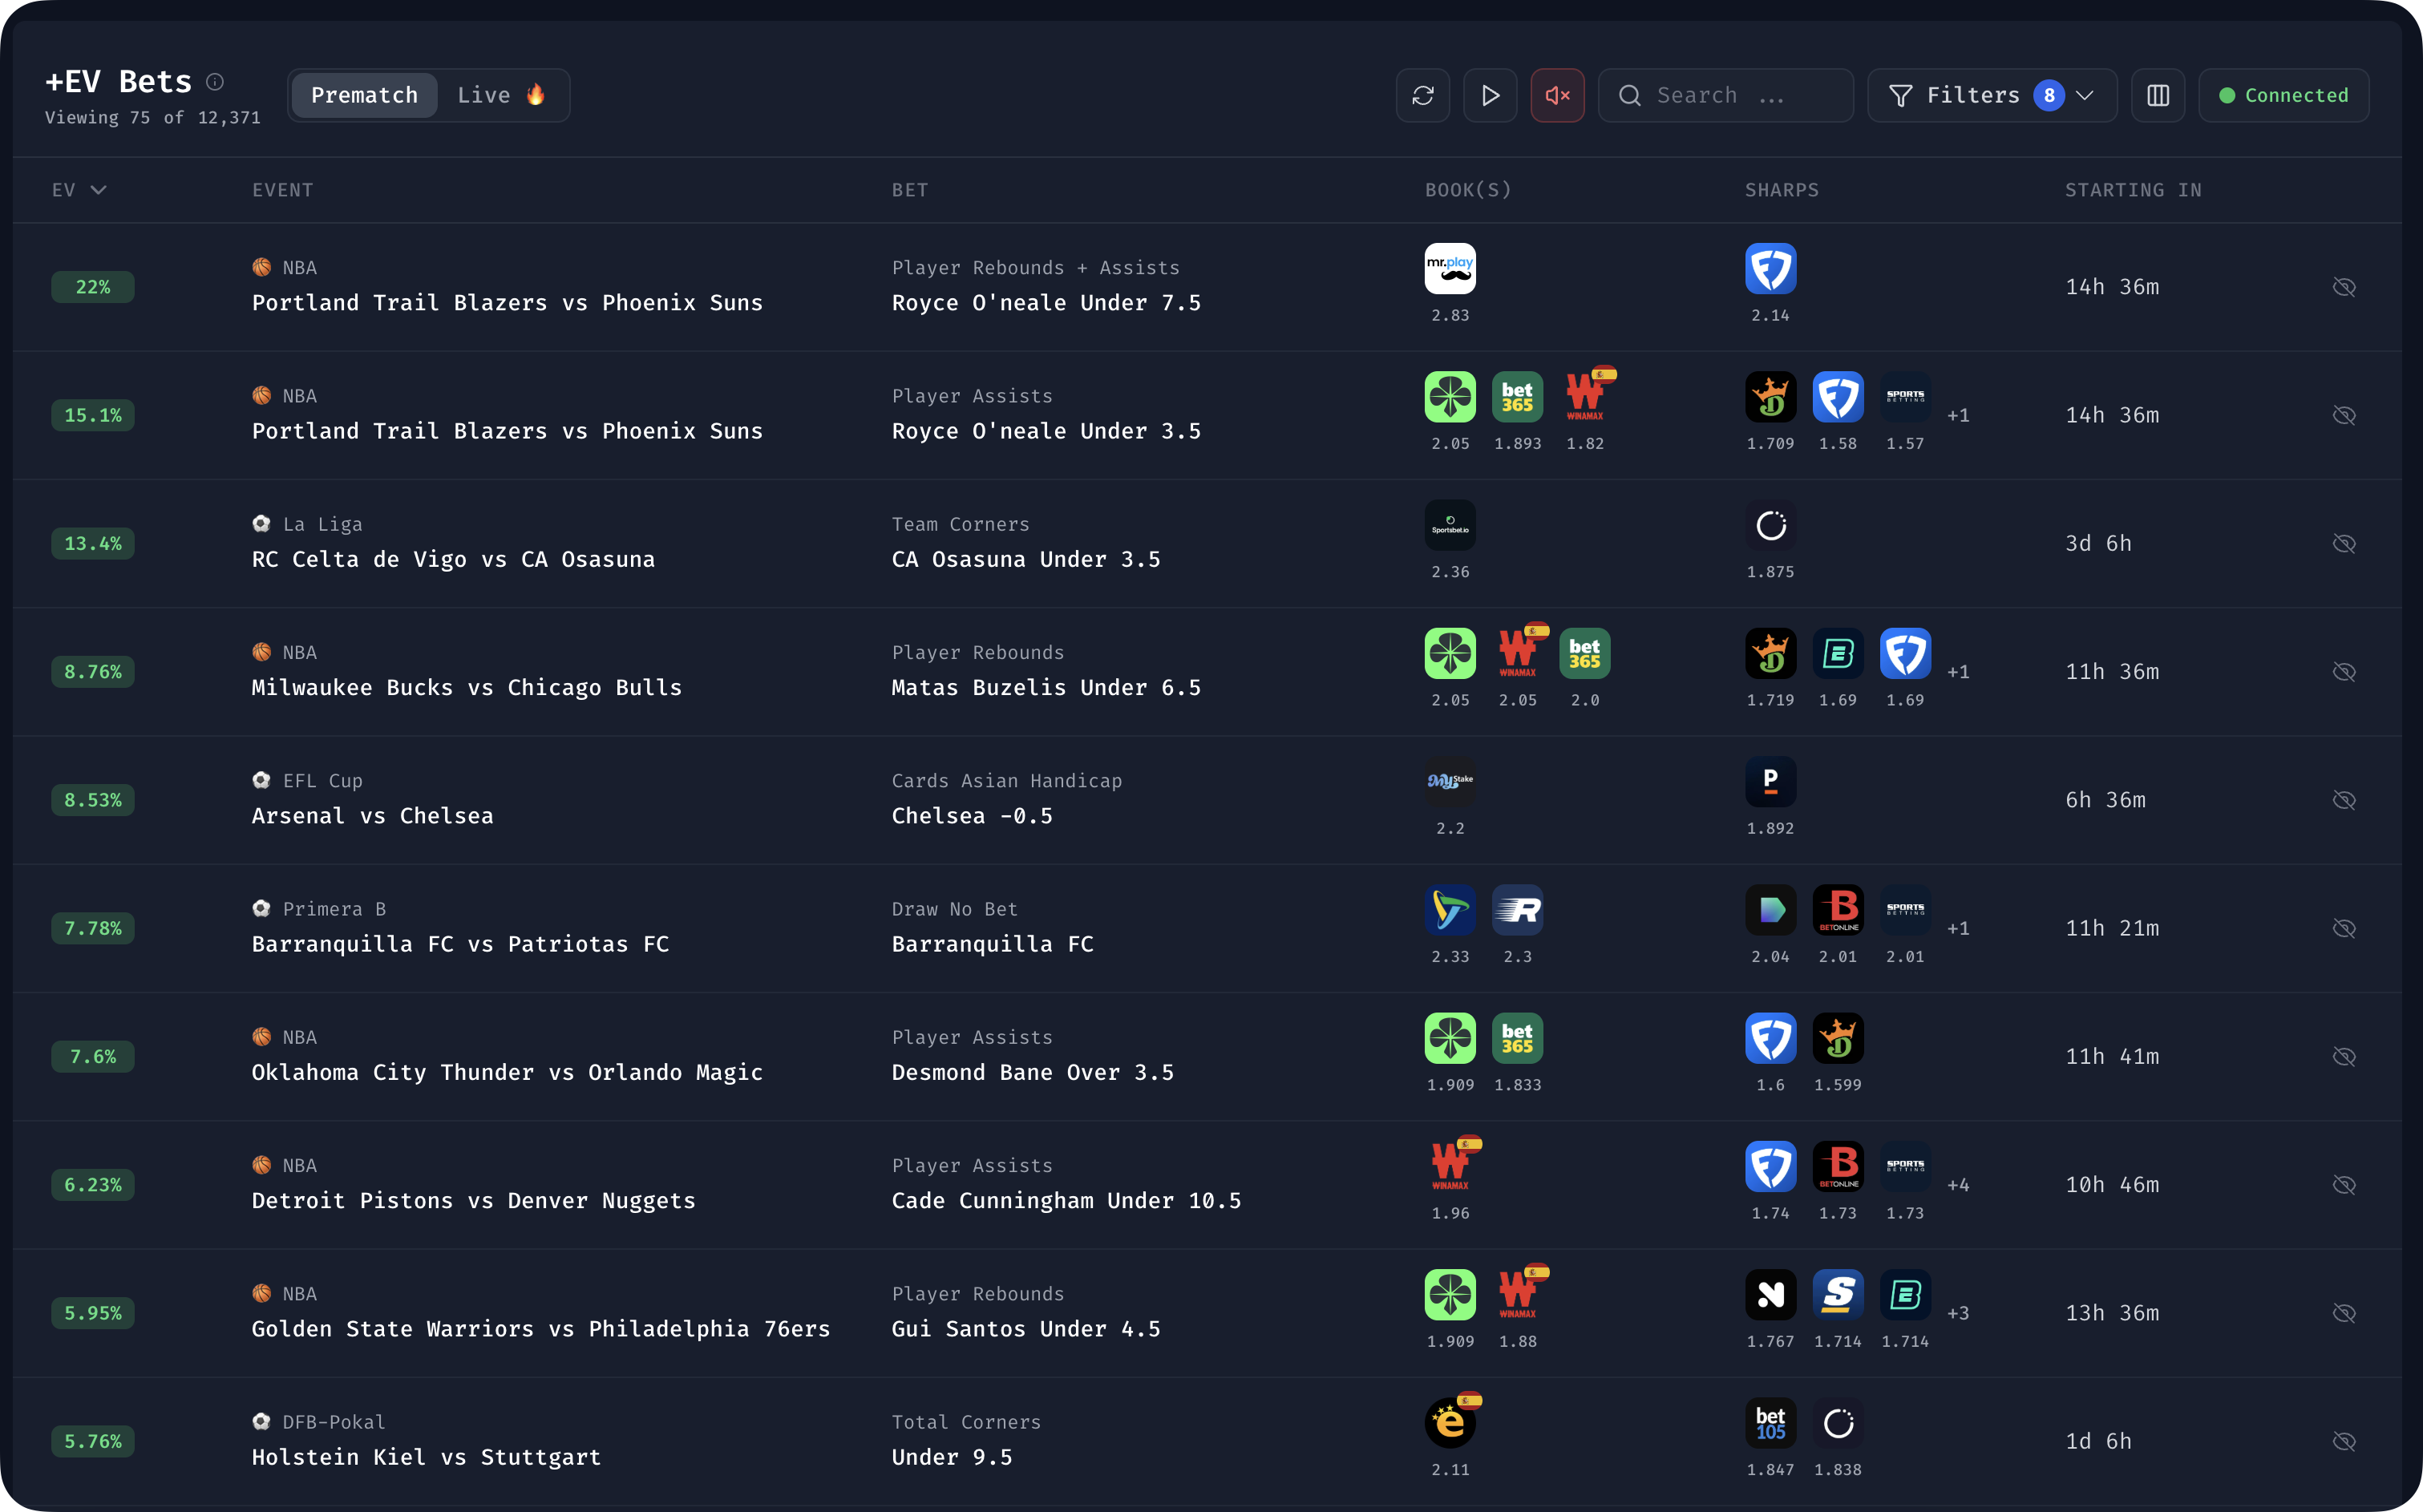
Task: Click the MyStake bookmaker icon
Action: click(x=1449, y=781)
